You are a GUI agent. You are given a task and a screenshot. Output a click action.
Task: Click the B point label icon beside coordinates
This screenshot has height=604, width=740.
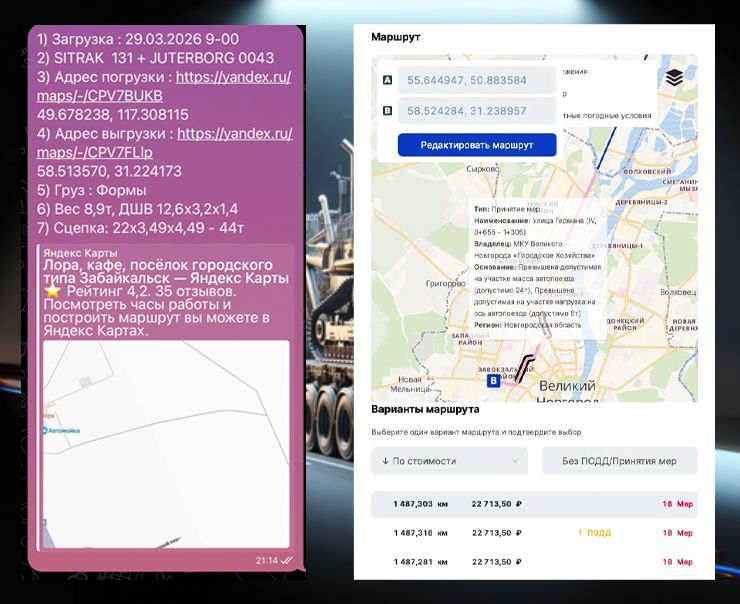click(387, 111)
